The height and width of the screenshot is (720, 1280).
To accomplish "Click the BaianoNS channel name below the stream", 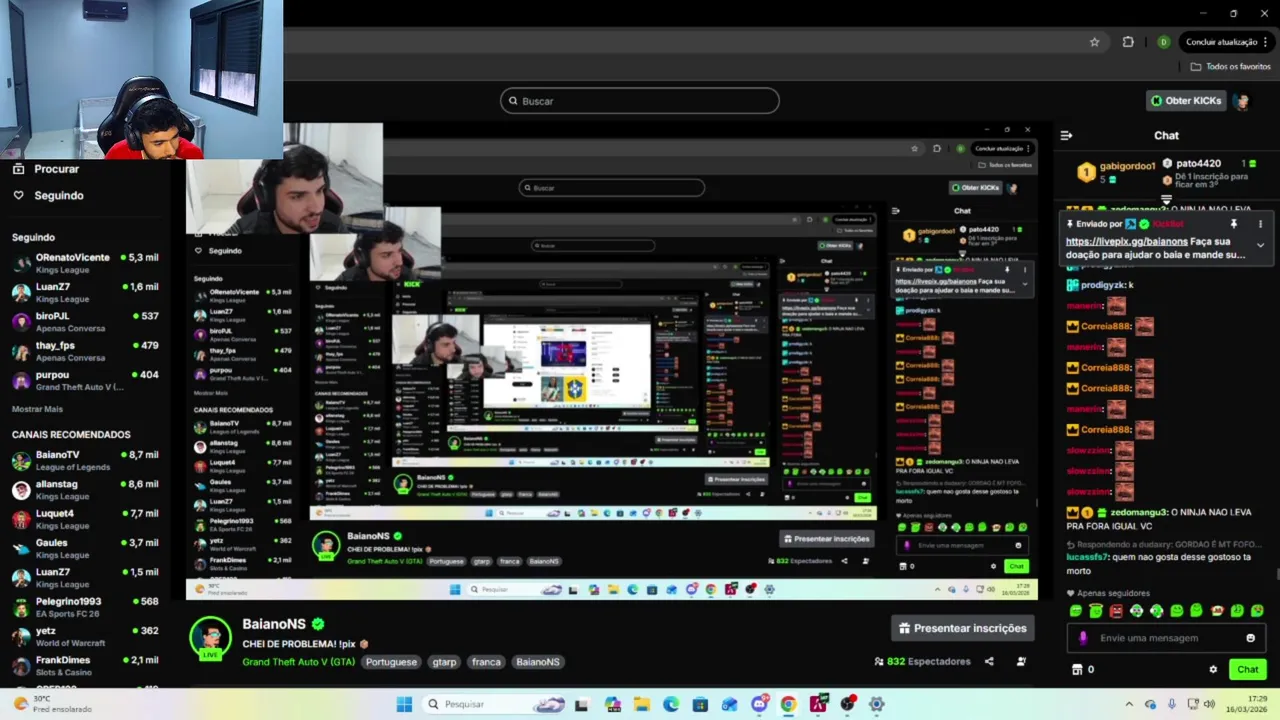I will (274, 624).
